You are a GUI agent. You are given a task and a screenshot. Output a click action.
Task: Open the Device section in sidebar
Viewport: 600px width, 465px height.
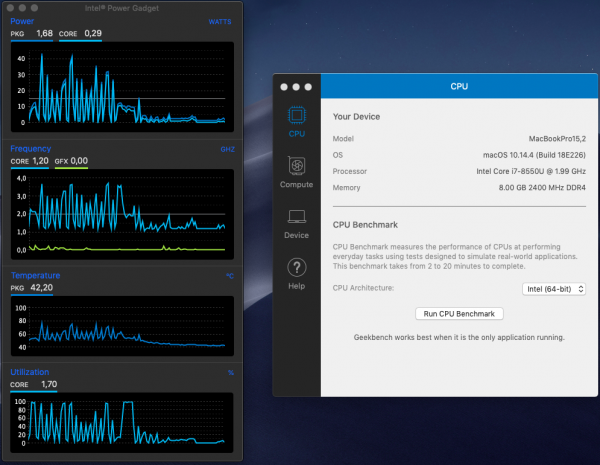[296, 222]
